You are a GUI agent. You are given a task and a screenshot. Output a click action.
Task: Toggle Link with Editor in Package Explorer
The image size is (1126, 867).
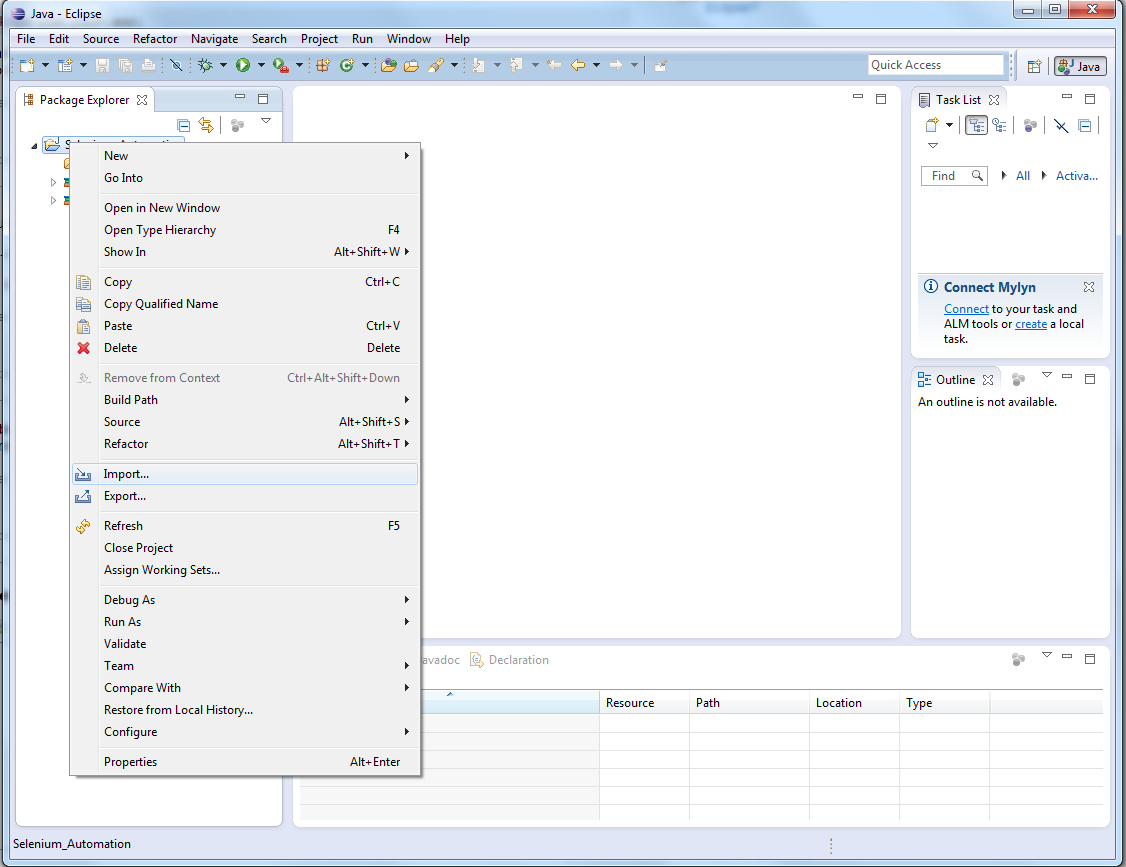tap(206, 125)
